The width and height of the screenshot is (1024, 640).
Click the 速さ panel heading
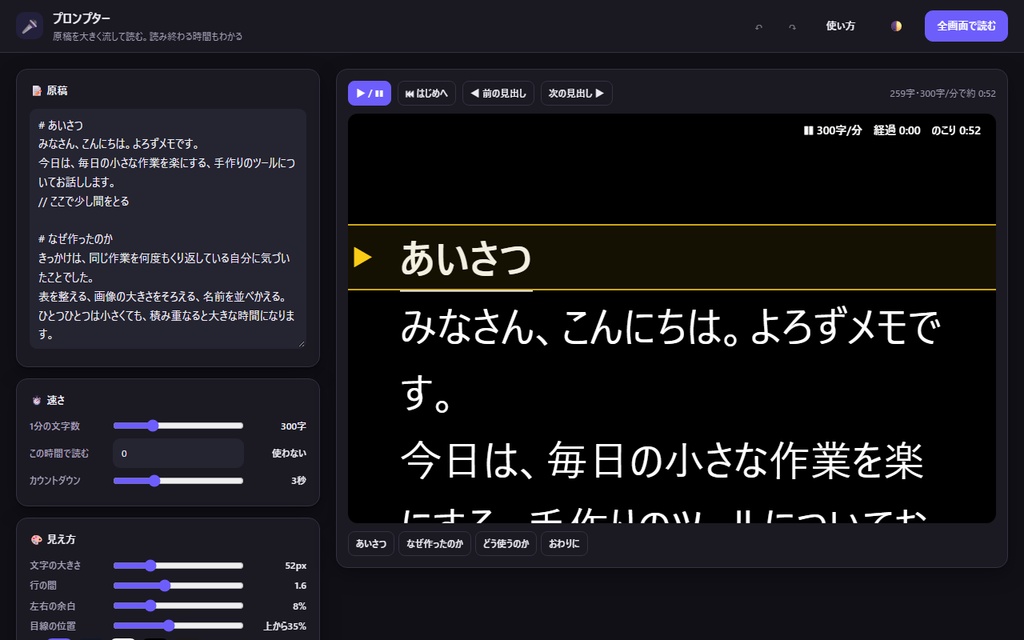[56, 400]
